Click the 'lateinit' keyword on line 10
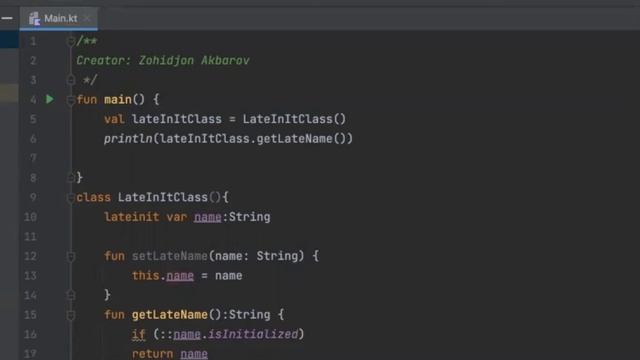The height and width of the screenshot is (360, 640). pos(131,217)
